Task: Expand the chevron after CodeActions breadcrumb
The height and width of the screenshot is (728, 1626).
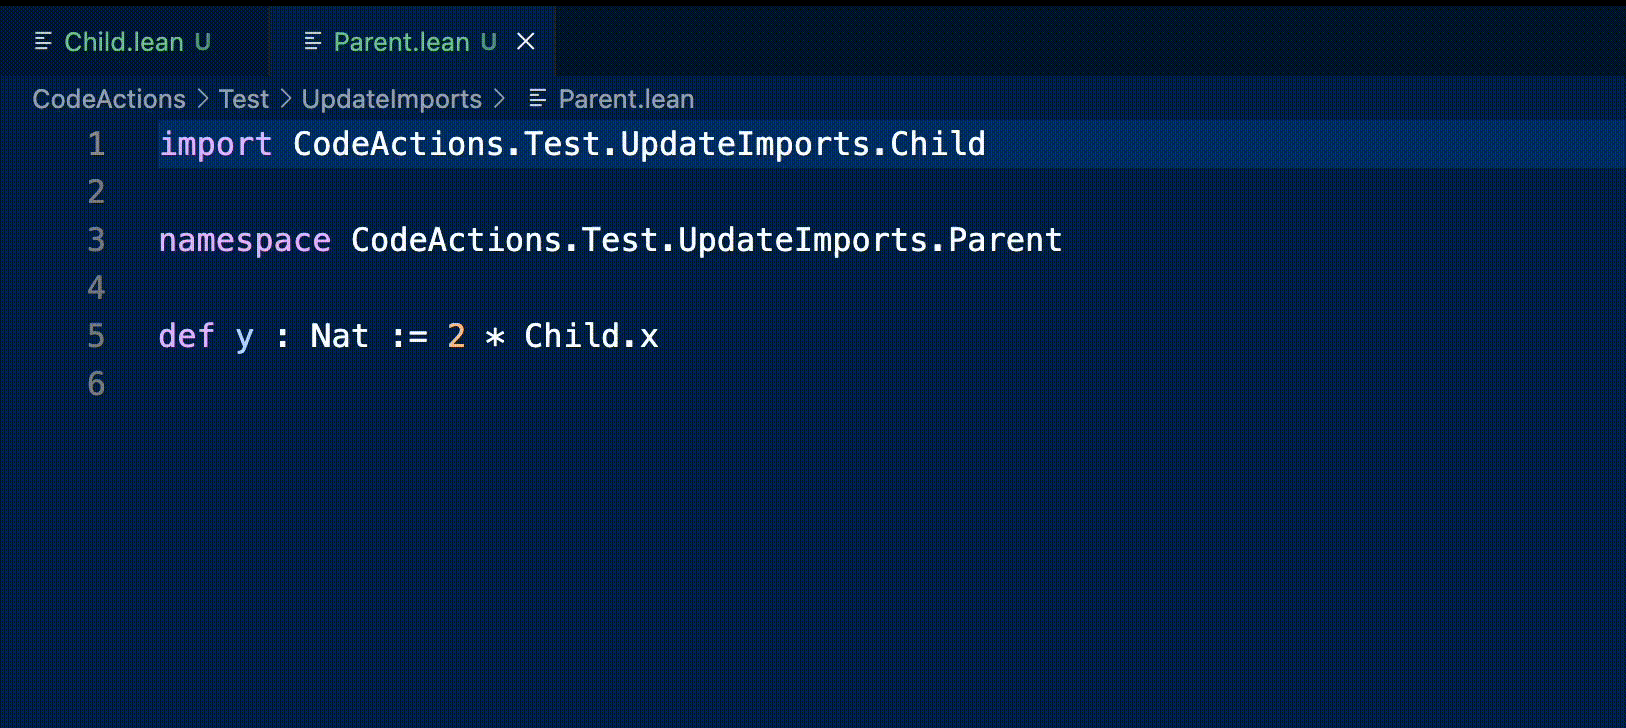Action: coord(202,99)
